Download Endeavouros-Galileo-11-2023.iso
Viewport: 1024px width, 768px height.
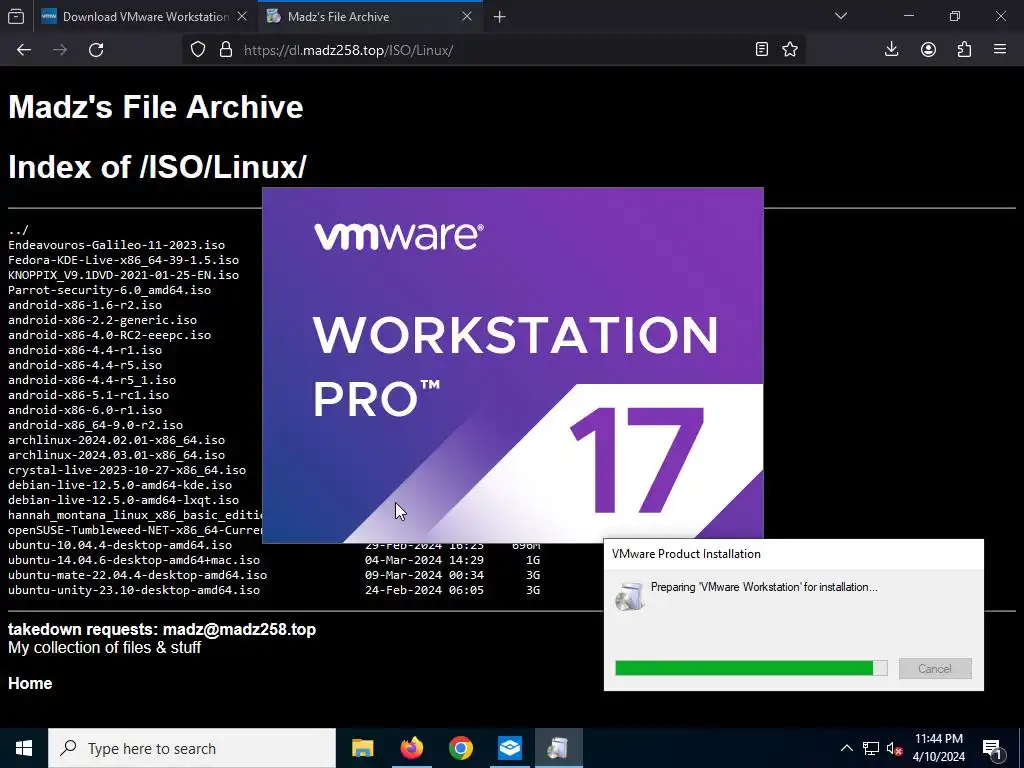click(116, 245)
